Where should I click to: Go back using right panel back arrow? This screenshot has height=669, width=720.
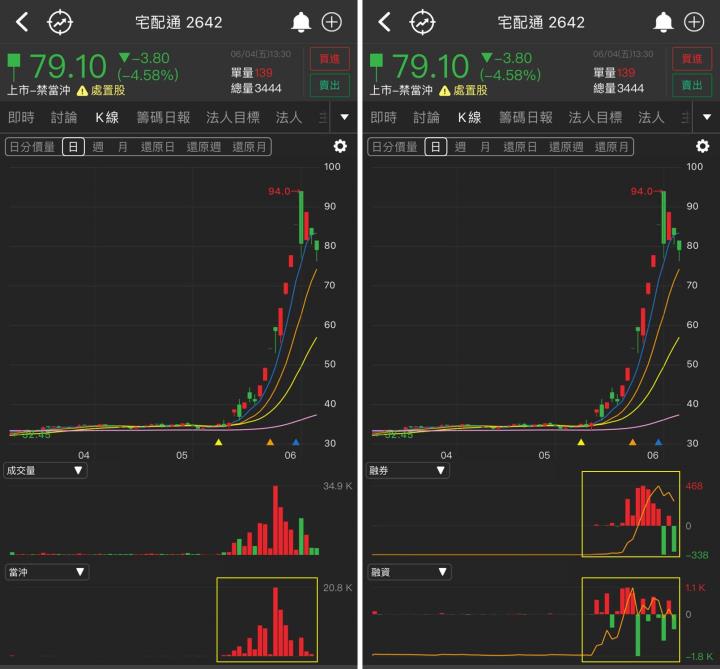click(384, 22)
